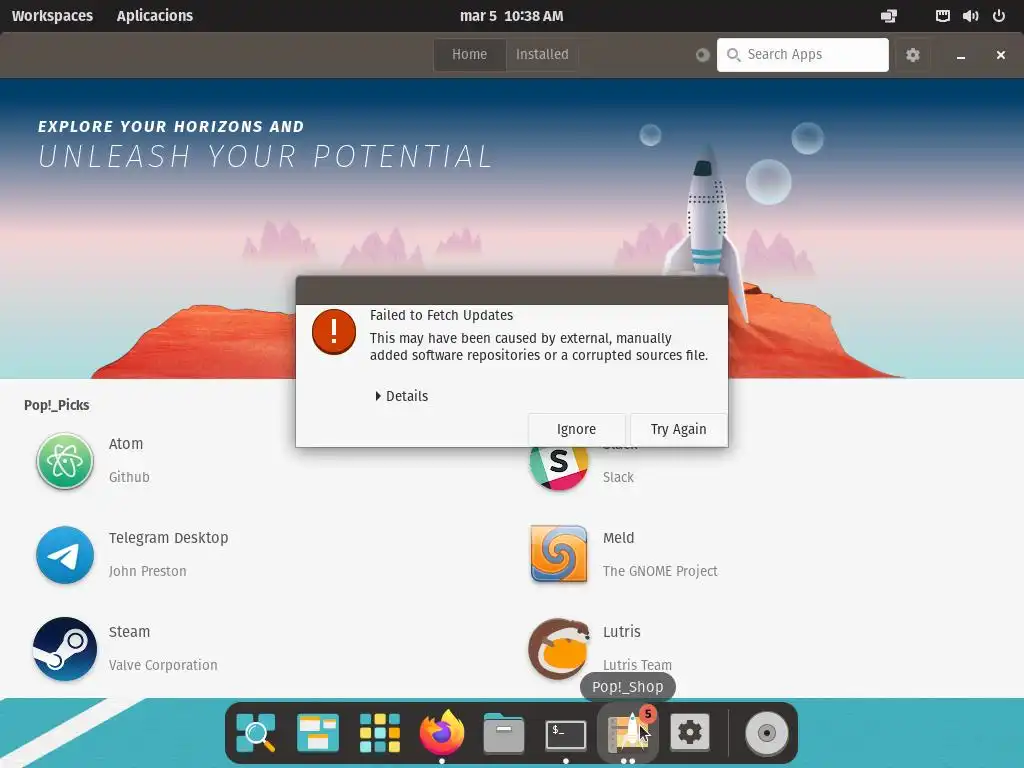Click the Lutris app icon
This screenshot has width=1024, height=768.
pos(559,649)
